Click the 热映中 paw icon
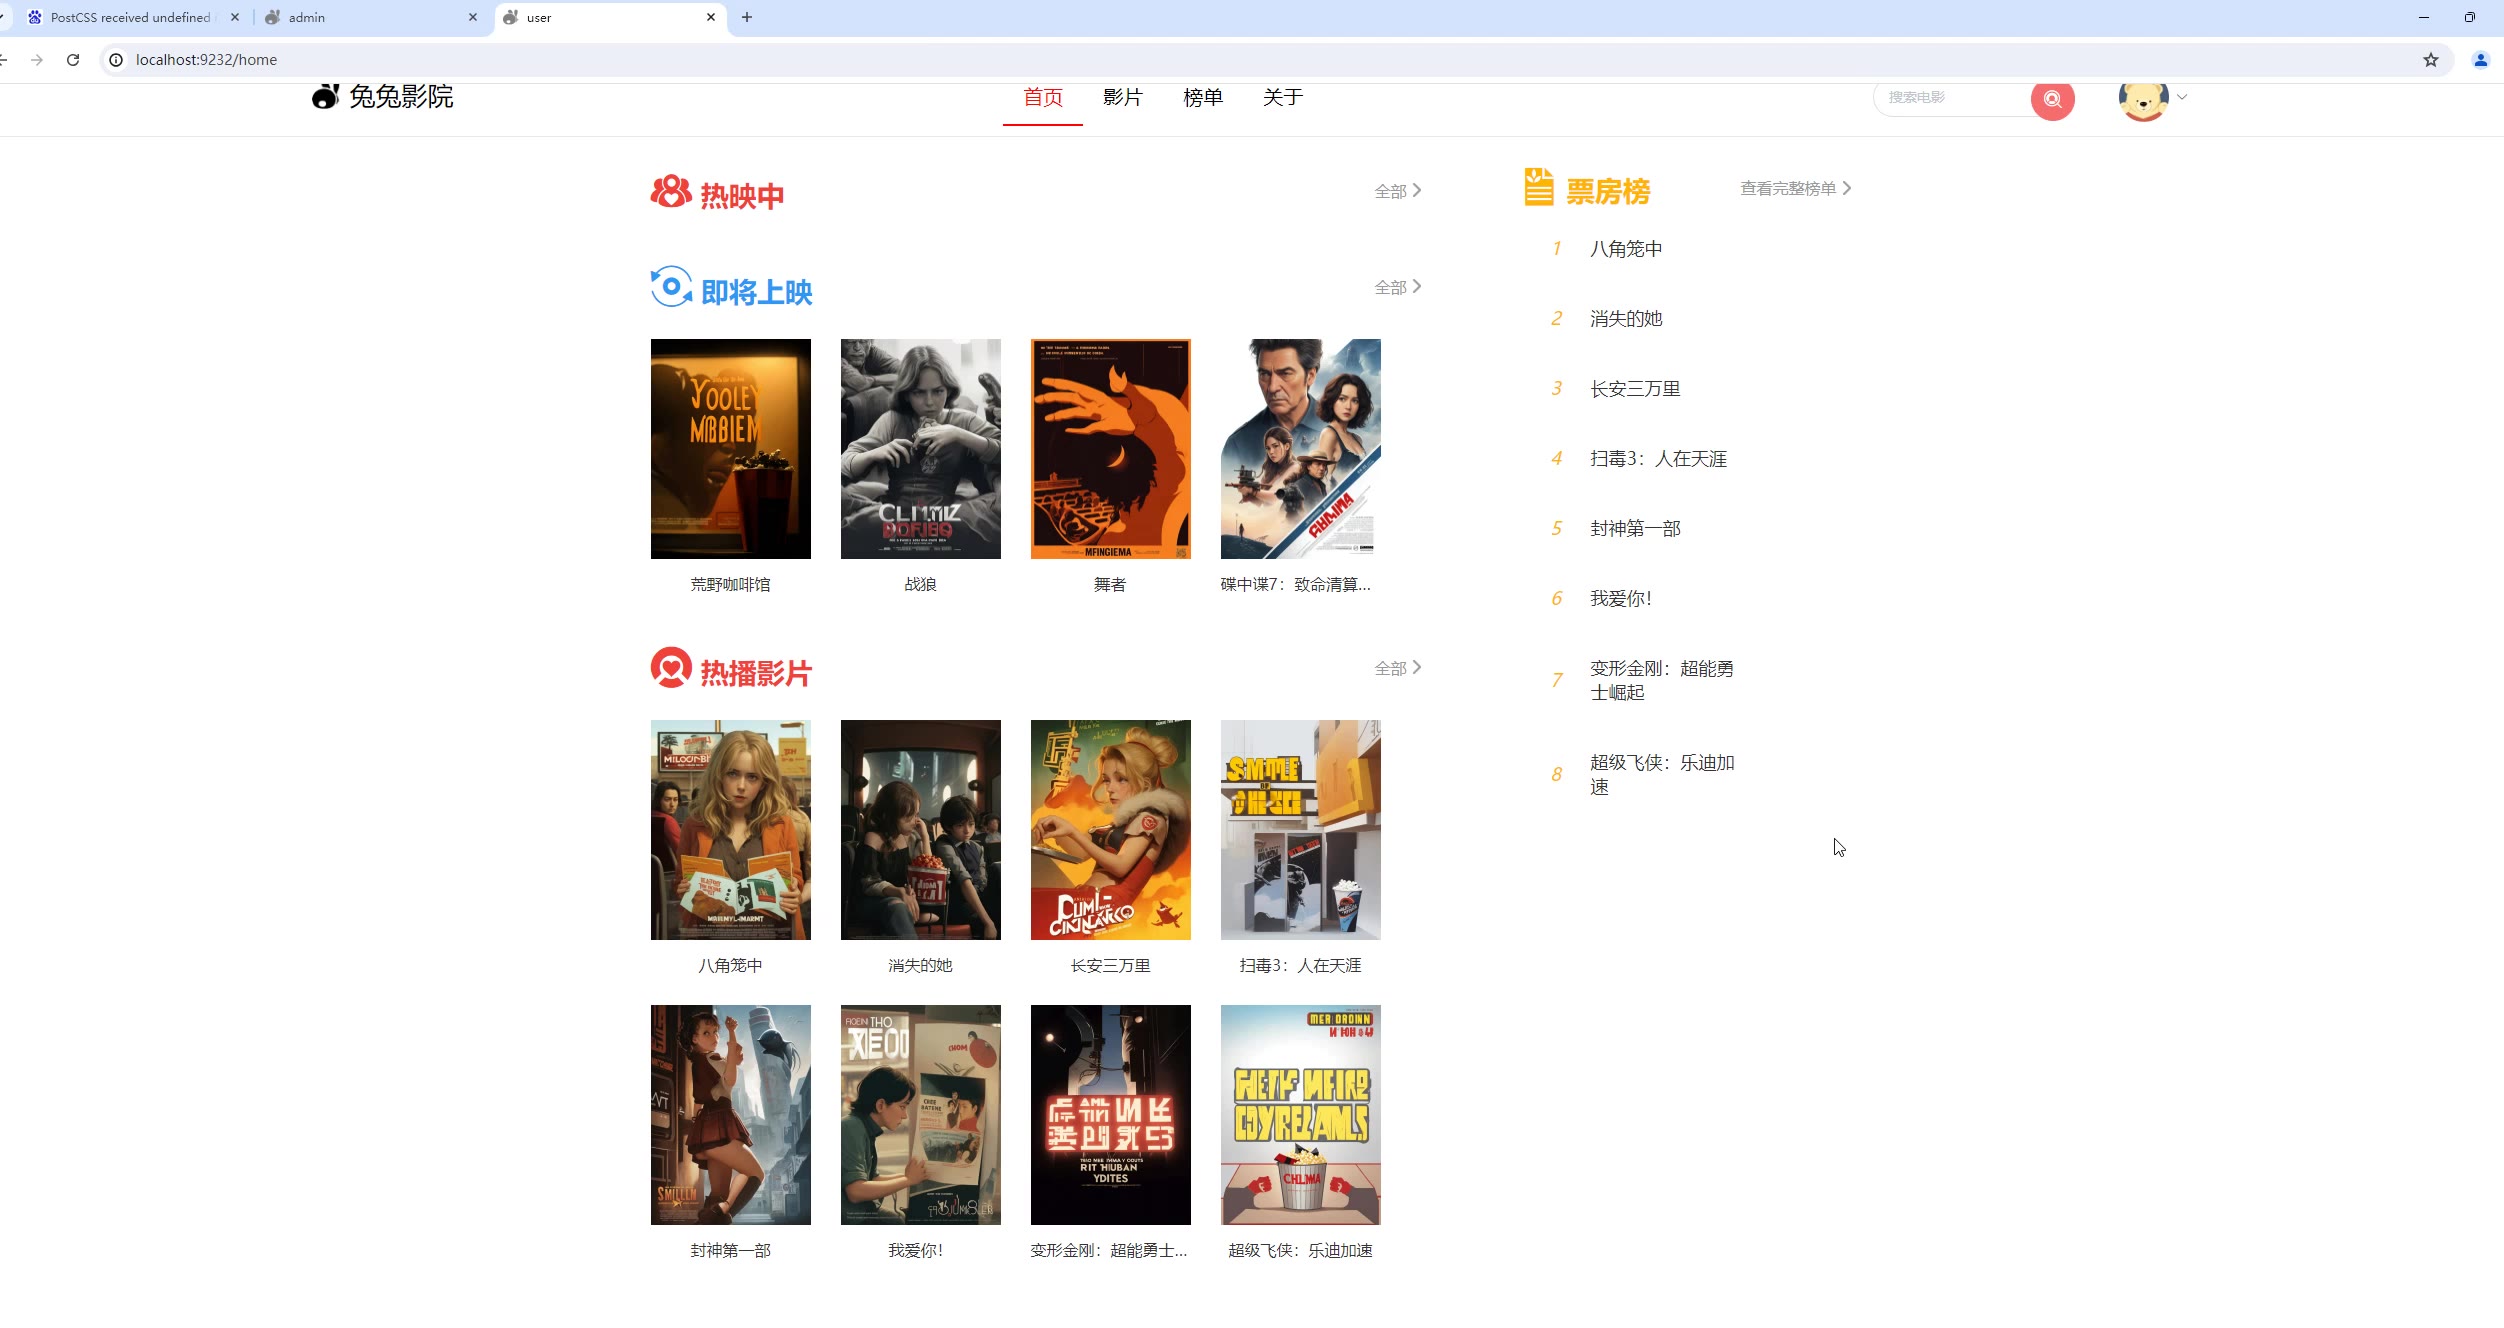The width and height of the screenshot is (2504, 1328). (671, 191)
